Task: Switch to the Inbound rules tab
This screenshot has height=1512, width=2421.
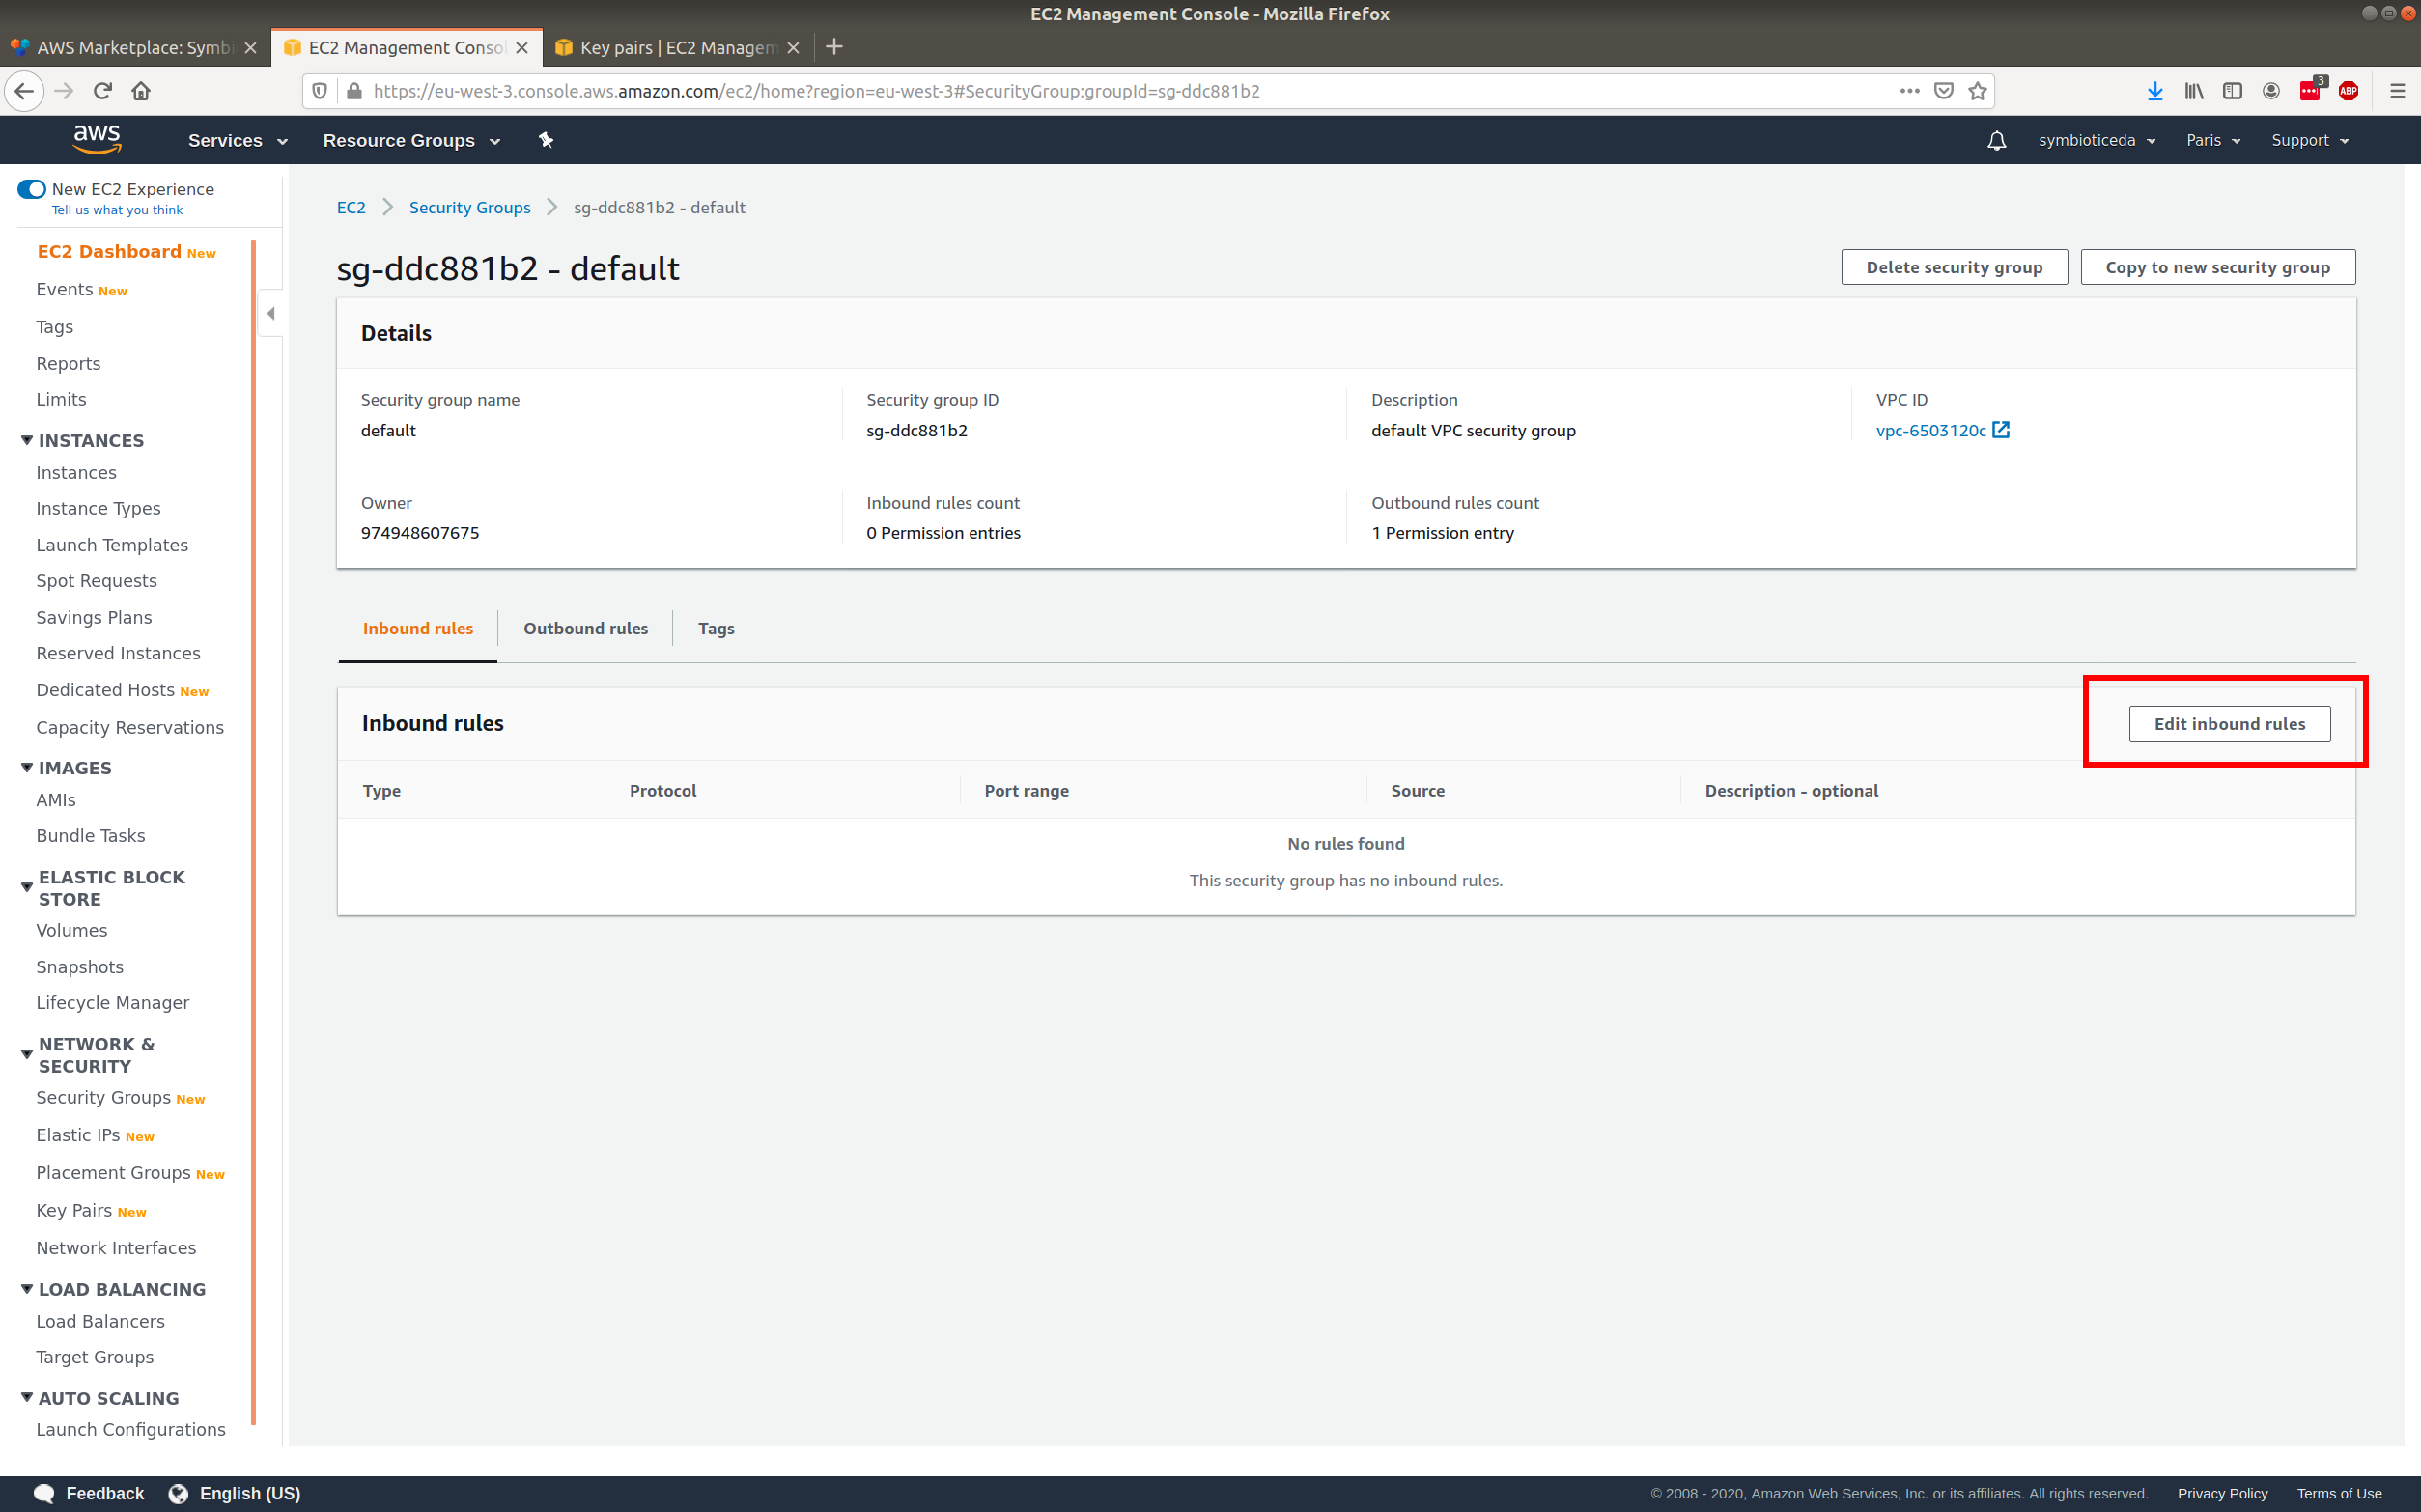Action: pyautogui.click(x=418, y=629)
